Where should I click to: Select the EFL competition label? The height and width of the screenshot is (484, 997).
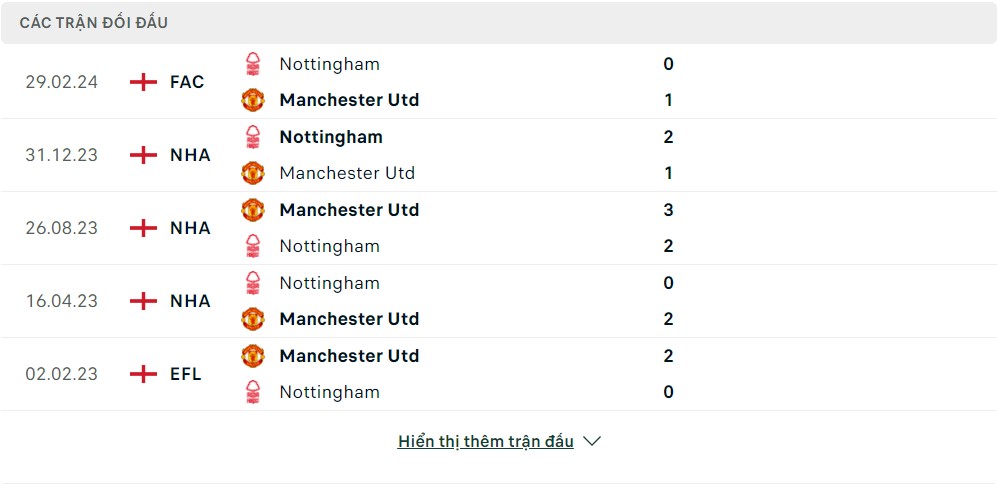tap(186, 374)
